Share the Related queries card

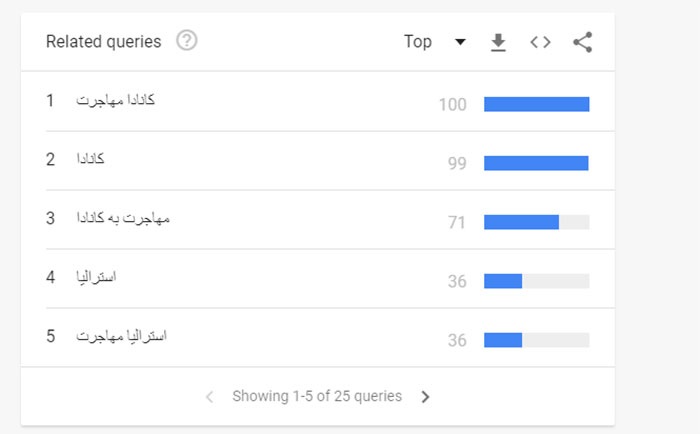coord(583,42)
